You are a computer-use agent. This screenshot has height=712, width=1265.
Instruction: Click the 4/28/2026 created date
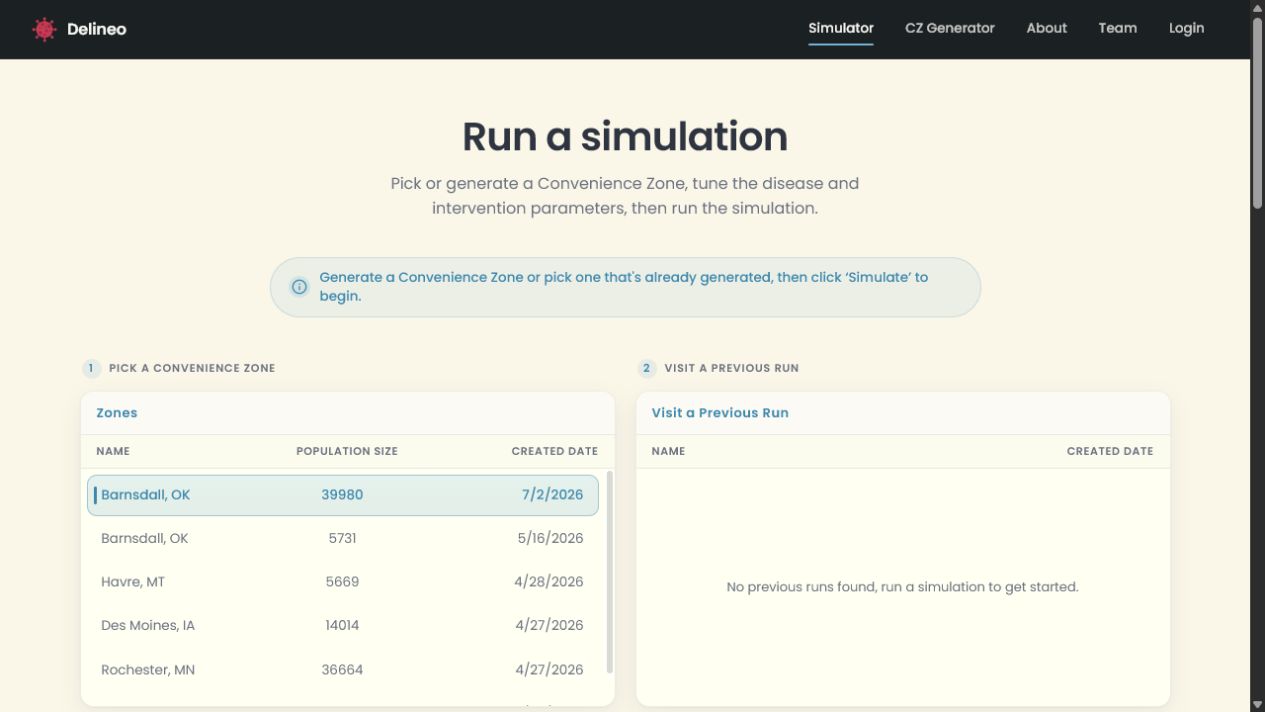click(x=549, y=582)
